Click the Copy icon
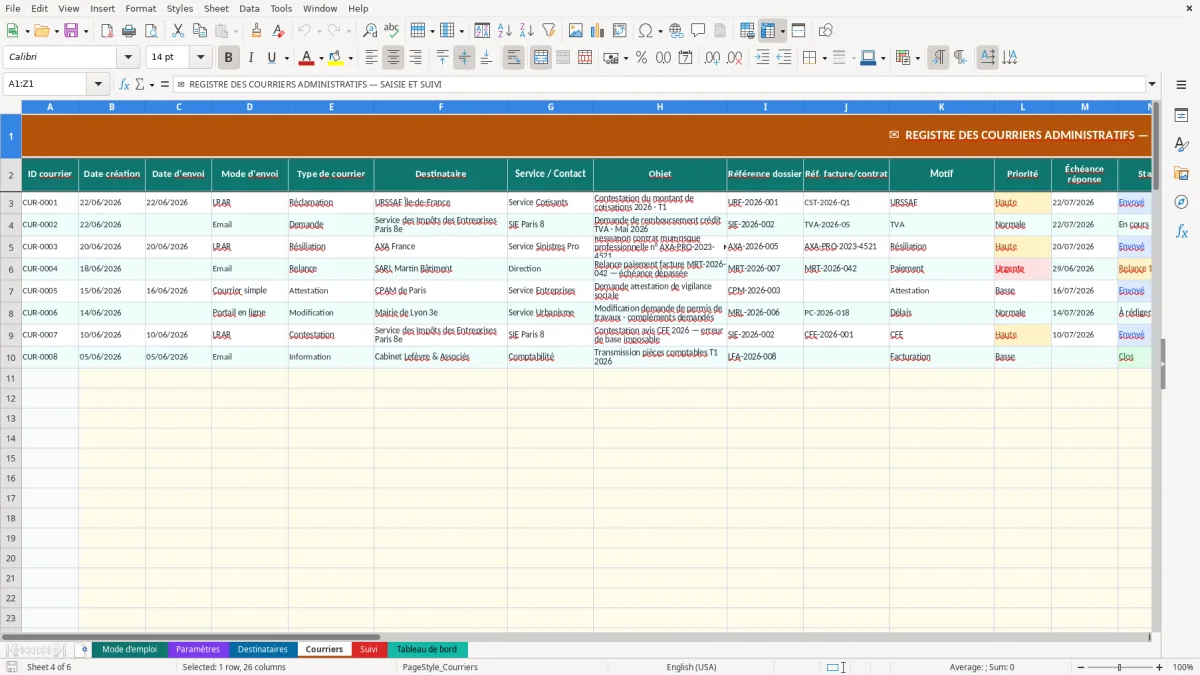The width and height of the screenshot is (1200, 675). point(199,31)
